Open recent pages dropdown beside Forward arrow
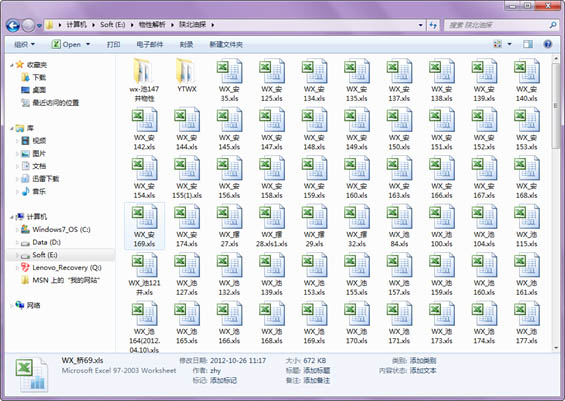The image size is (565, 401). click(x=39, y=26)
